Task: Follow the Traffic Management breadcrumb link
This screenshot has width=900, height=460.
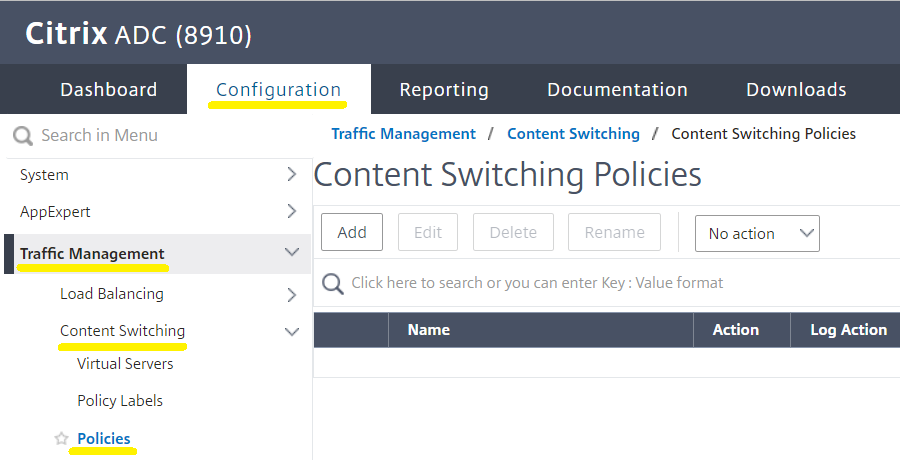Action: (x=404, y=134)
